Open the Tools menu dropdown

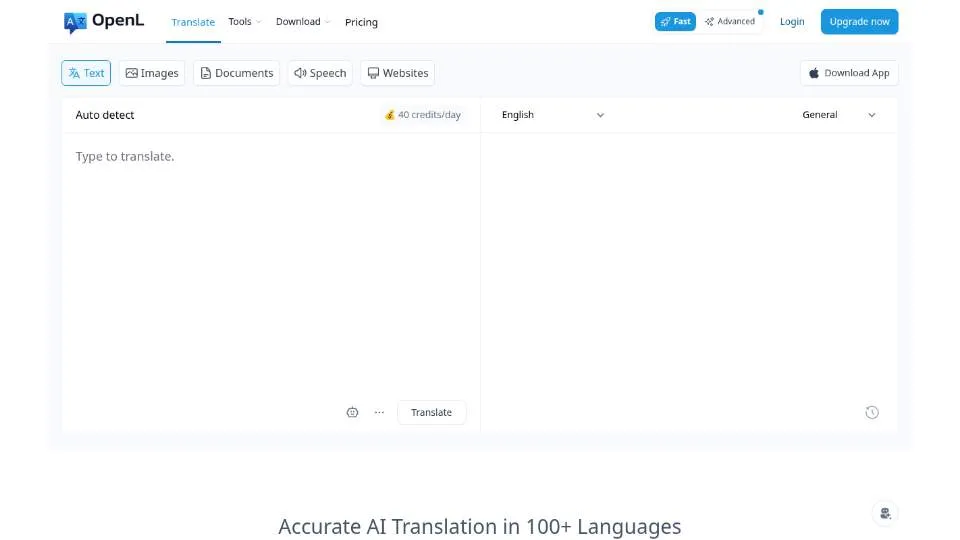(x=245, y=21)
